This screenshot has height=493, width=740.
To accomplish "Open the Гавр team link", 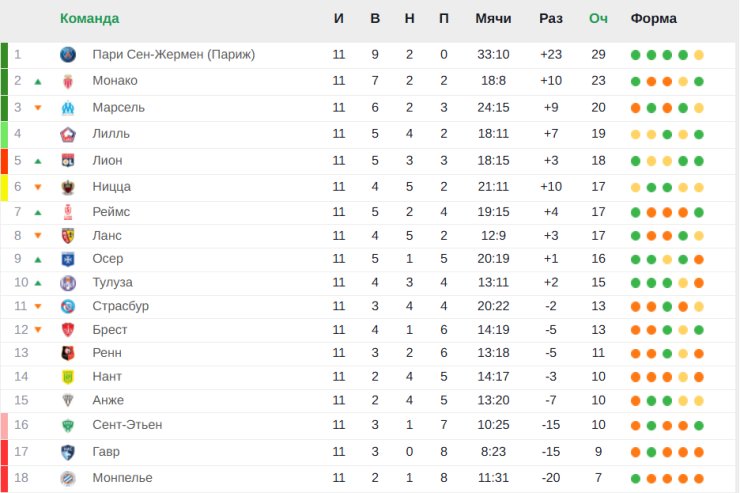I will [x=106, y=452].
